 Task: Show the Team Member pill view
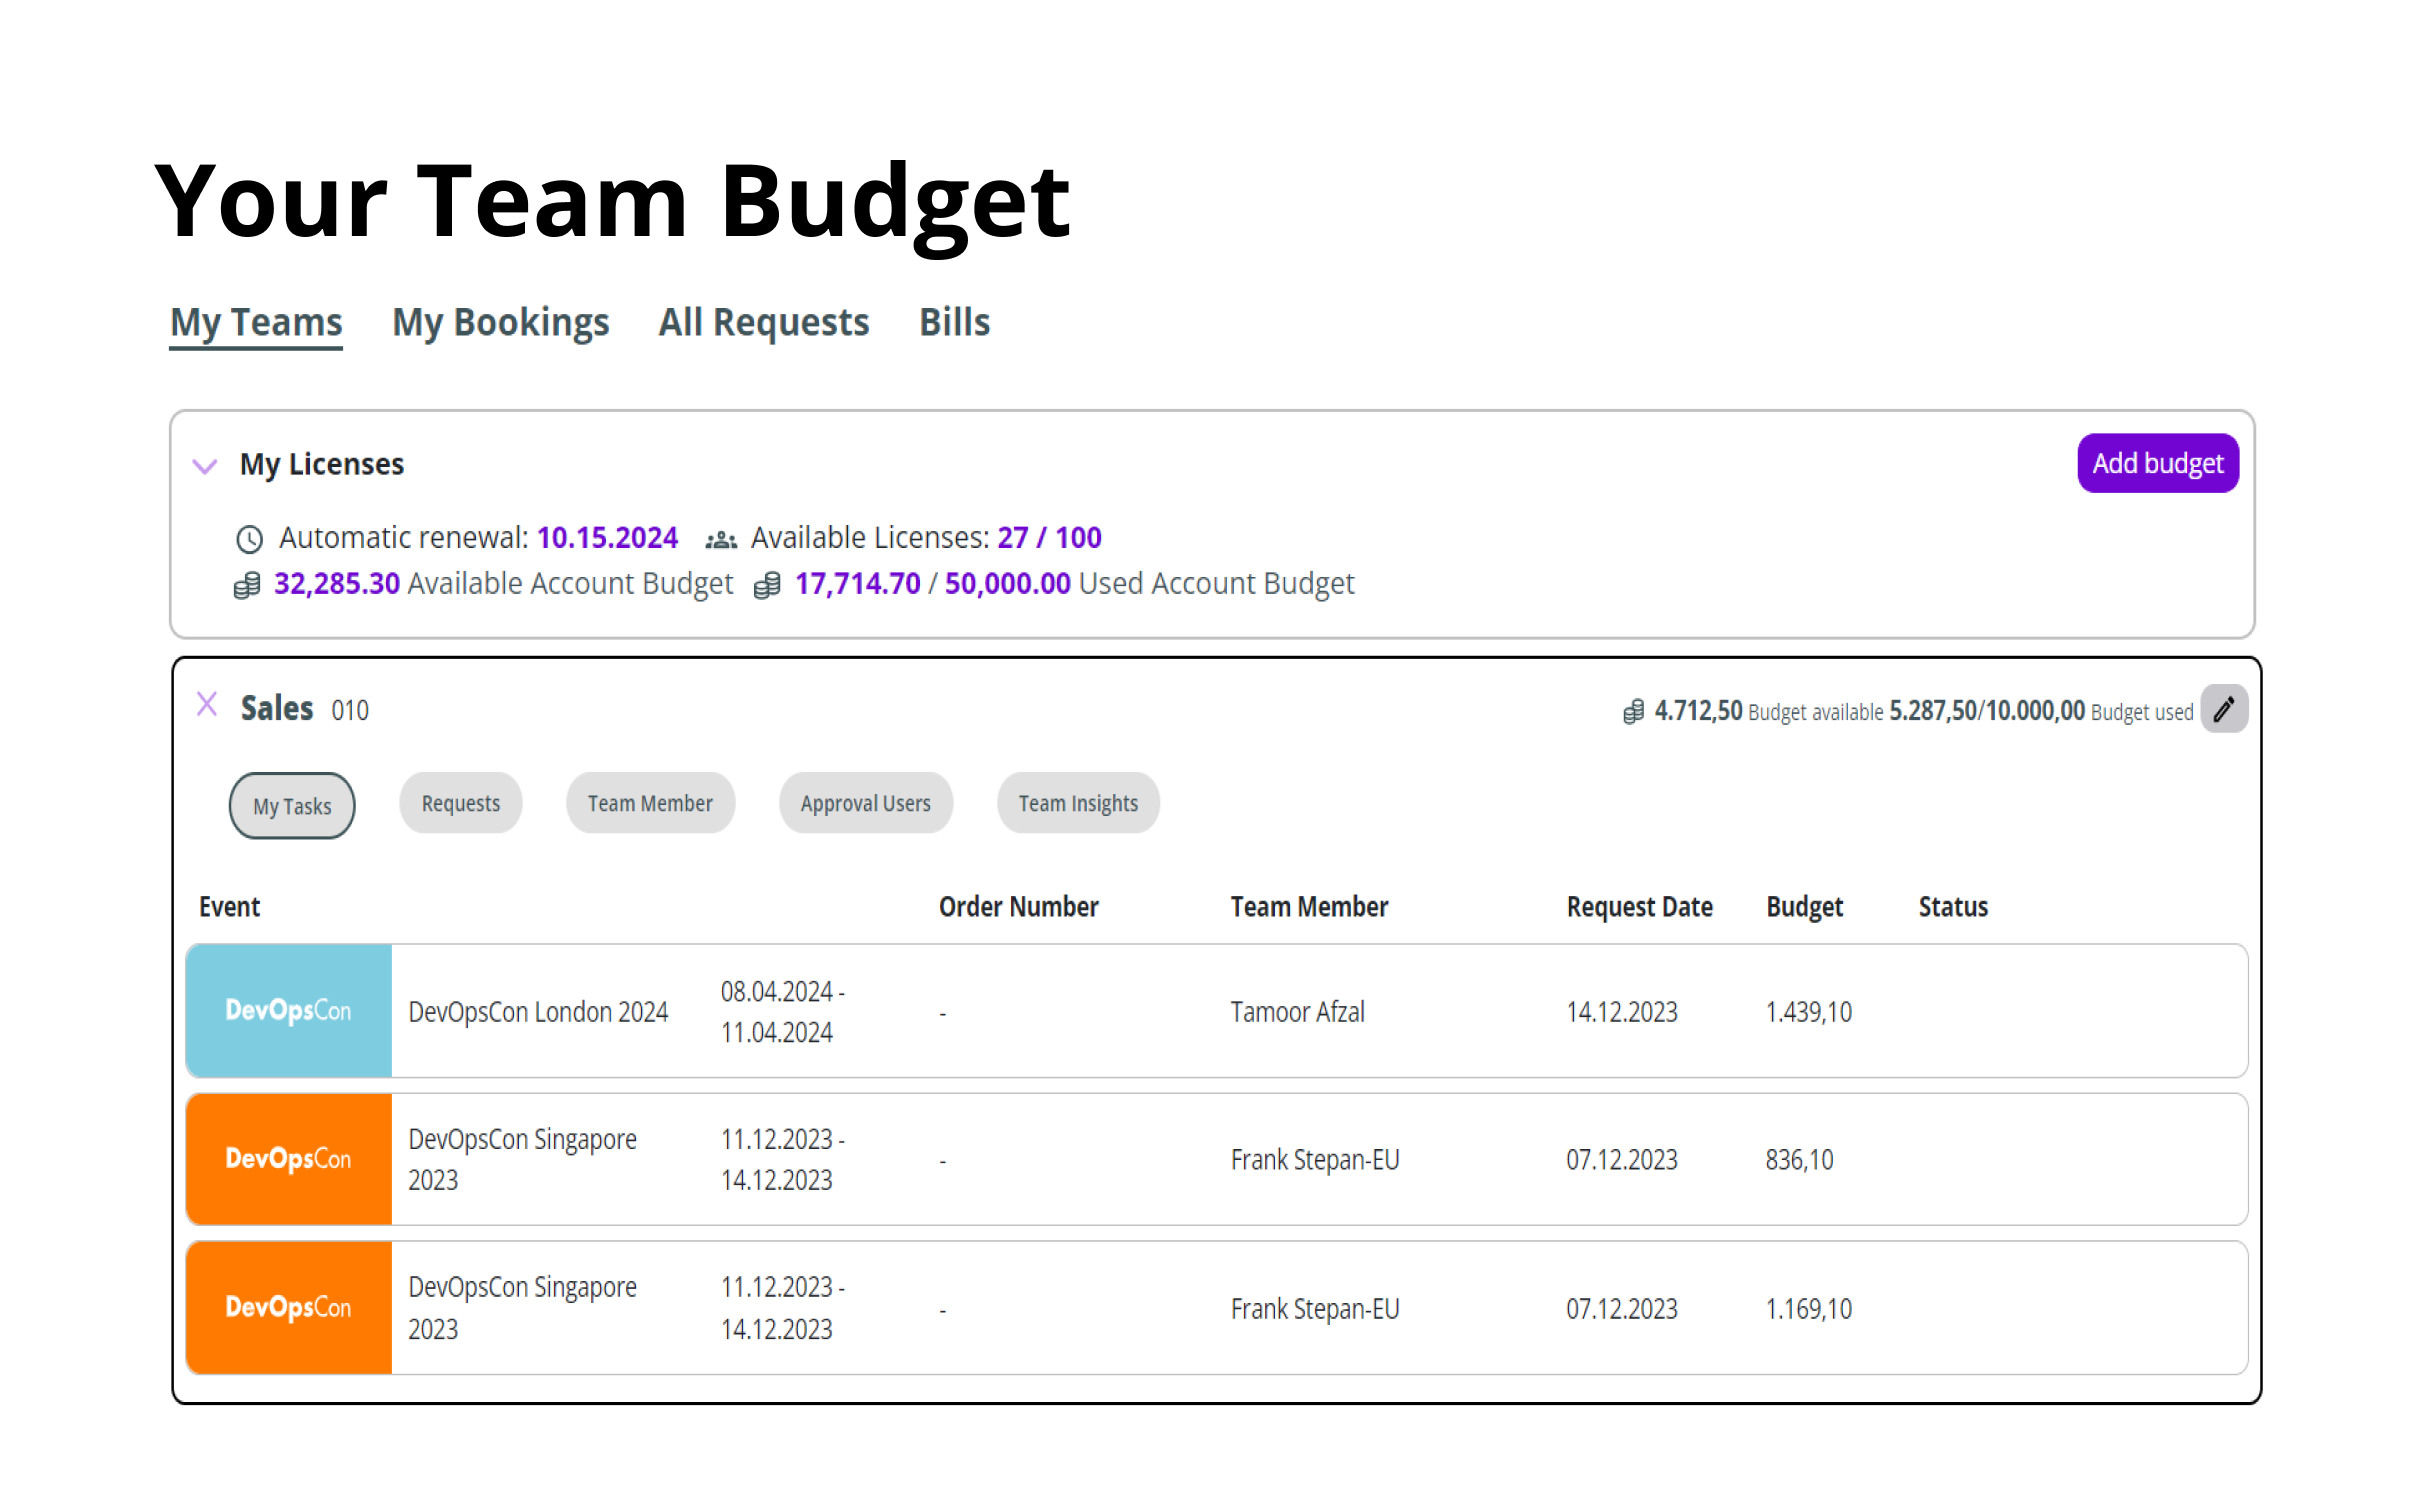coord(650,803)
